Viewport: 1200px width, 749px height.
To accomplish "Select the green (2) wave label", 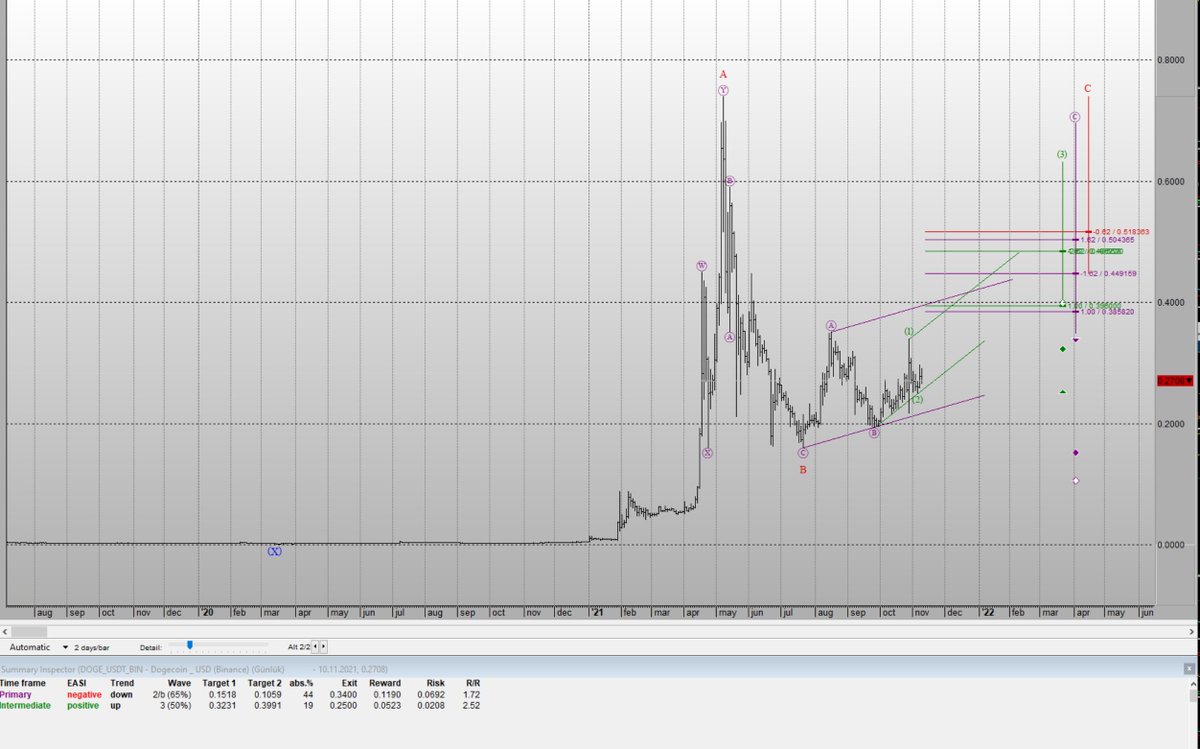I will [x=918, y=400].
